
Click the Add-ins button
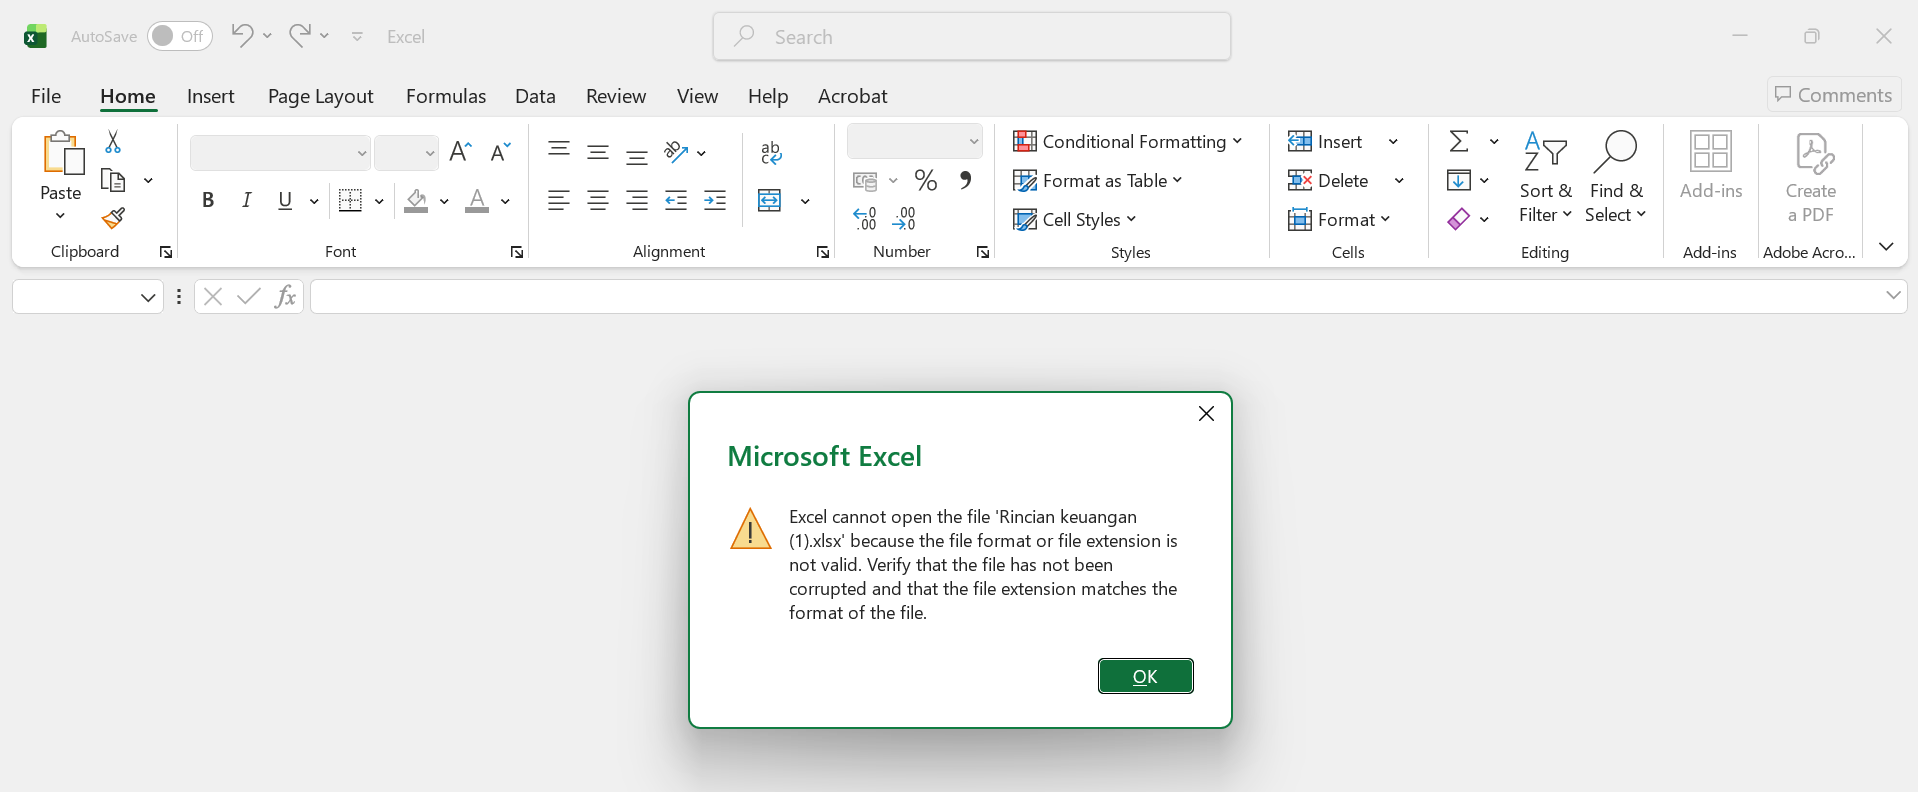pos(1711,166)
